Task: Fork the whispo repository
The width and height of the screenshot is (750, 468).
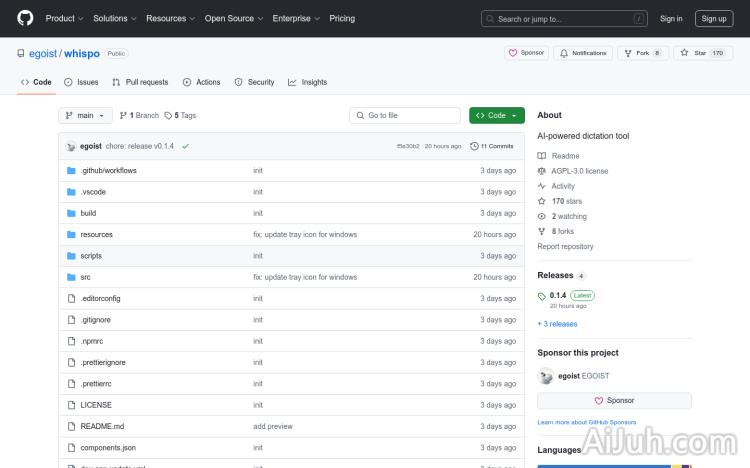Action: click(637, 53)
